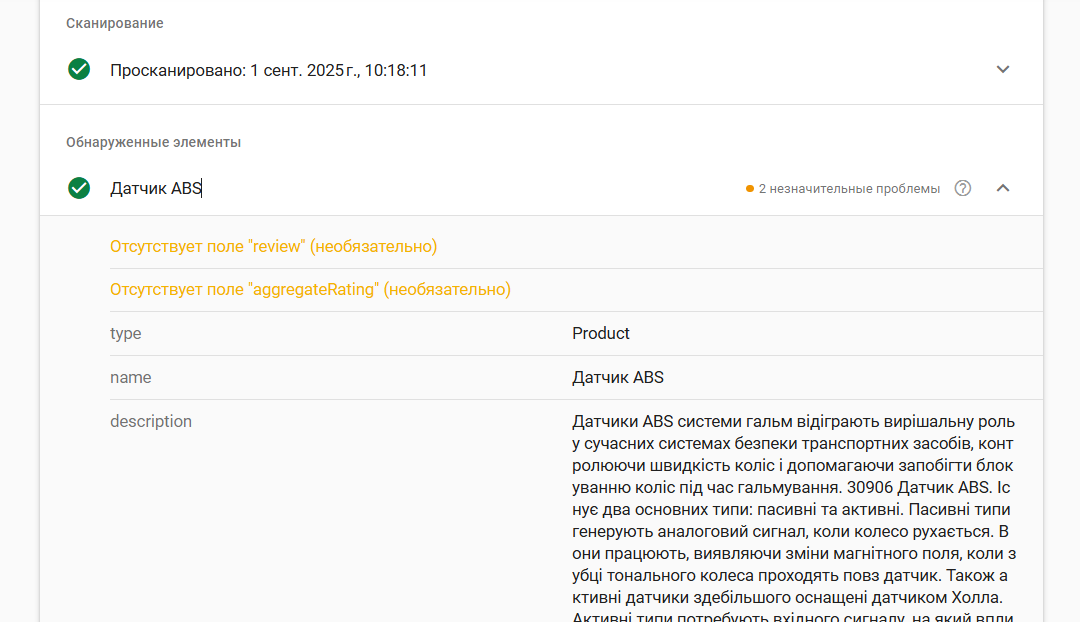Click the Датчик ABS name value
The width and height of the screenshot is (1080, 622).
coord(618,377)
